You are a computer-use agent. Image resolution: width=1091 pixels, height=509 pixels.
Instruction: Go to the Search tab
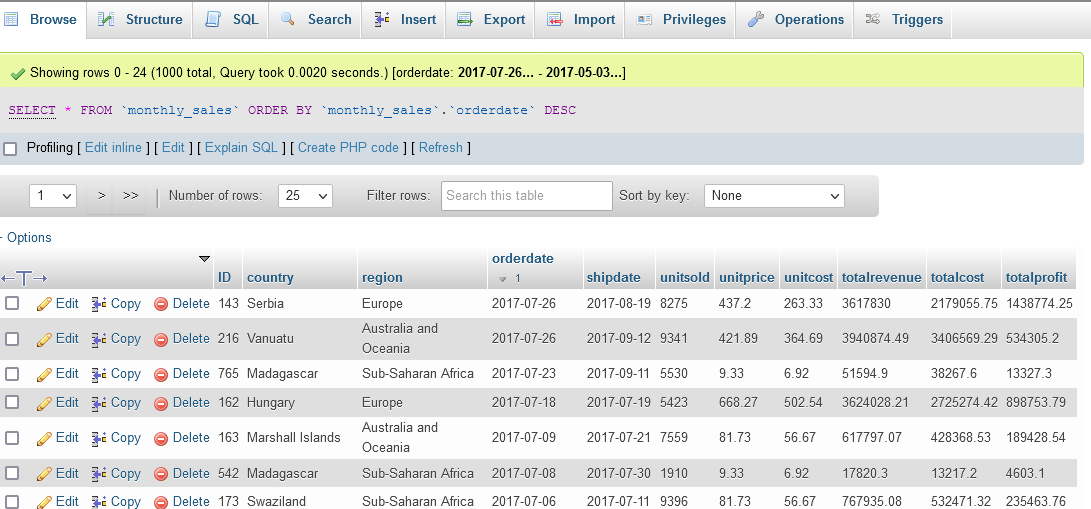coord(316,19)
